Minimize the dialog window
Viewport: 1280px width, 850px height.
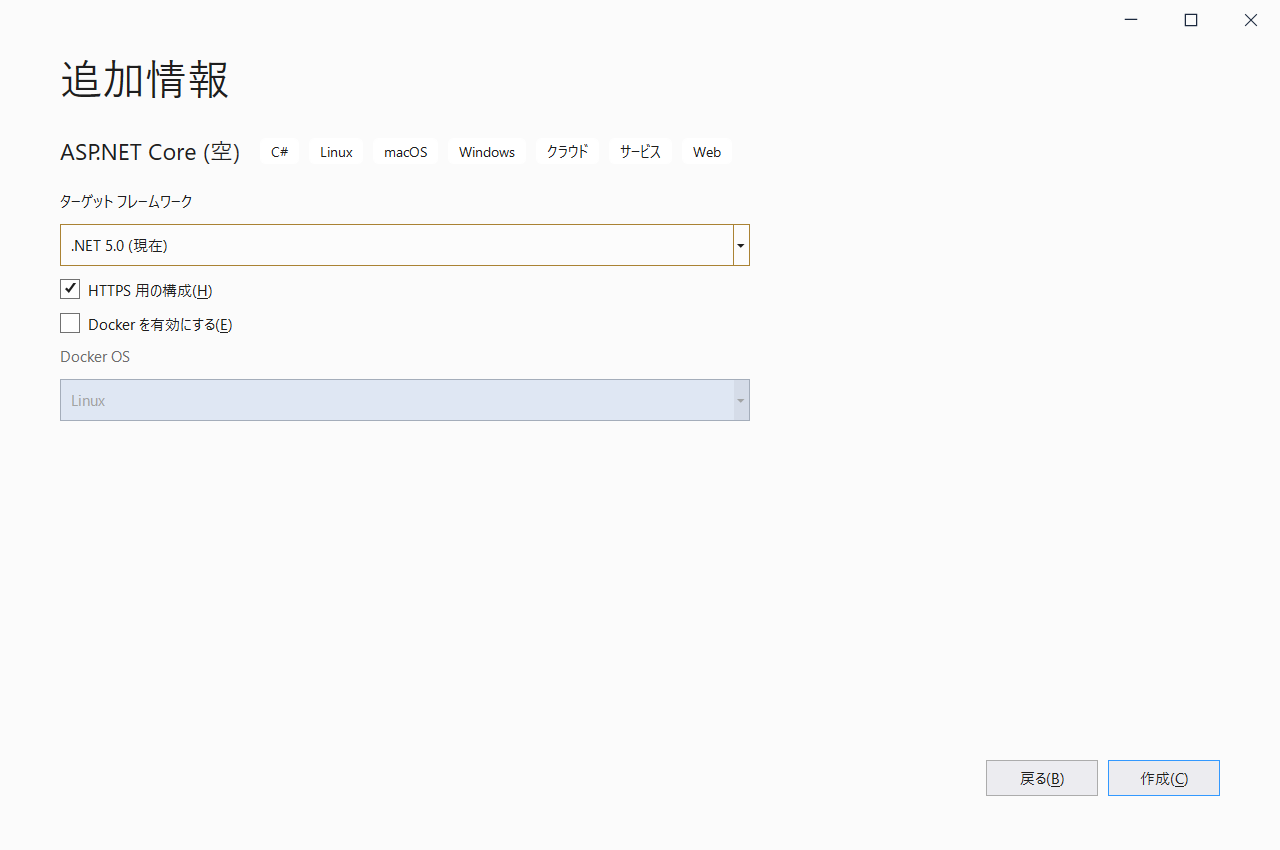[x=1131, y=20]
